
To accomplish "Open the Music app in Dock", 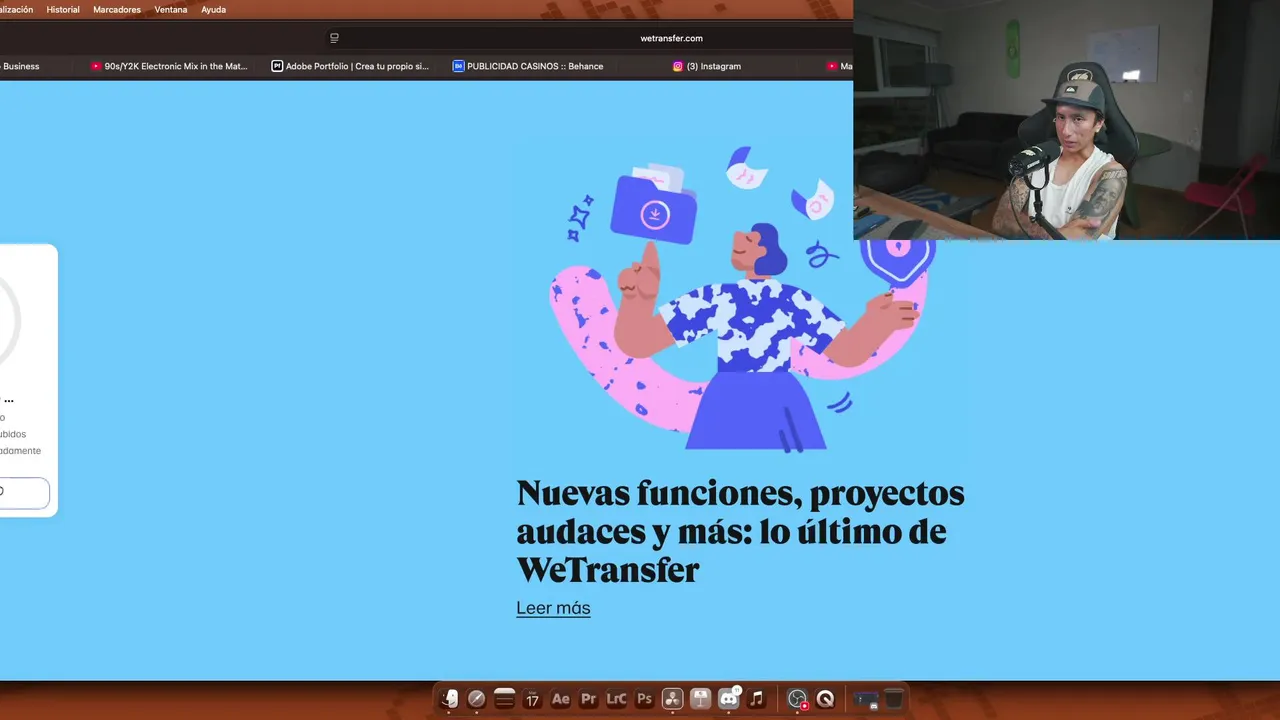I will [x=756, y=699].
